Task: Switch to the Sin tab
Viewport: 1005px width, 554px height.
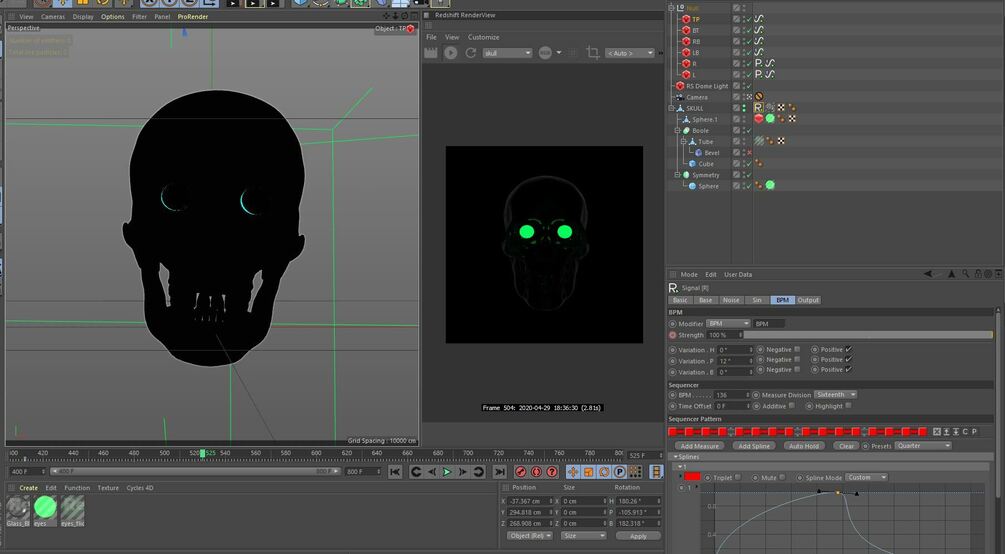Action: (x=756, y=300)
